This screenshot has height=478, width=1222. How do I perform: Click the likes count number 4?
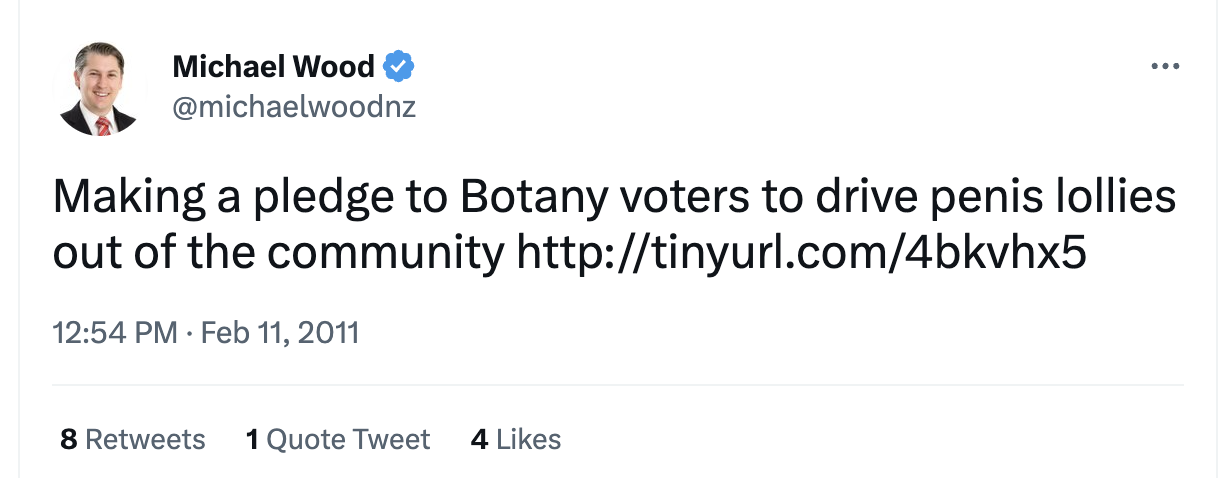[x=479, y=439]
